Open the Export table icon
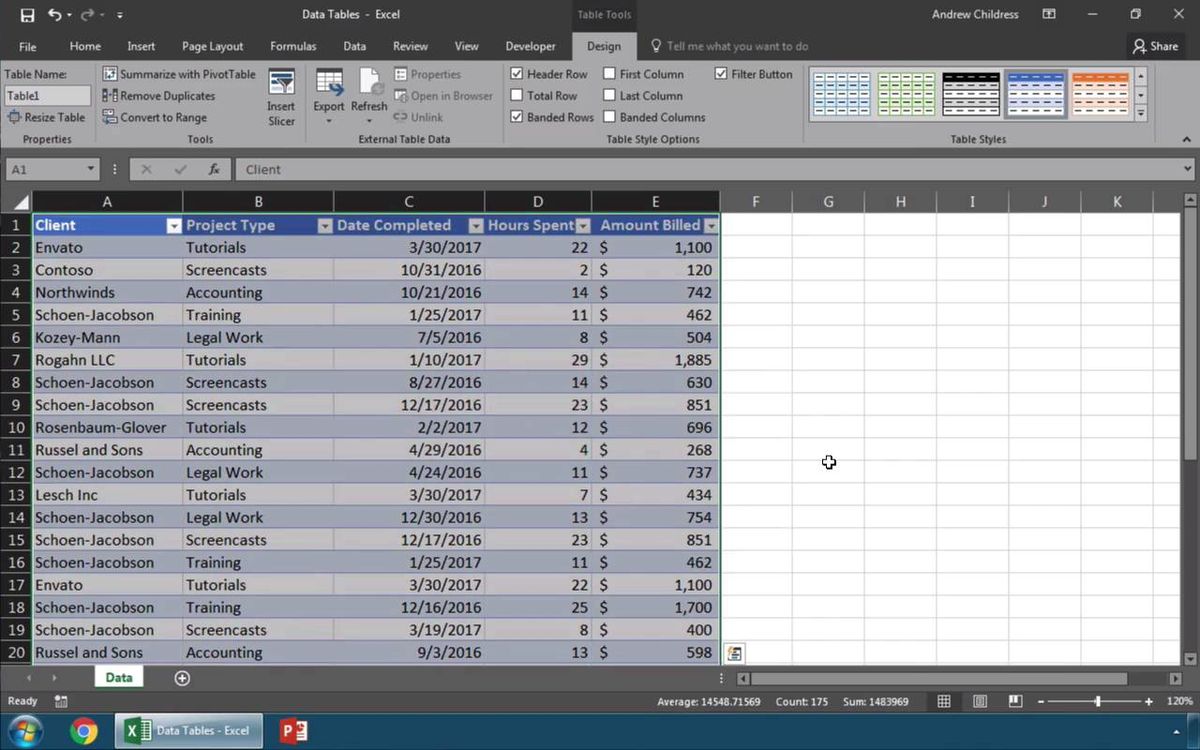Viewport: 1200px width, 750px height. pyautogui.click(x=329, y=83)
